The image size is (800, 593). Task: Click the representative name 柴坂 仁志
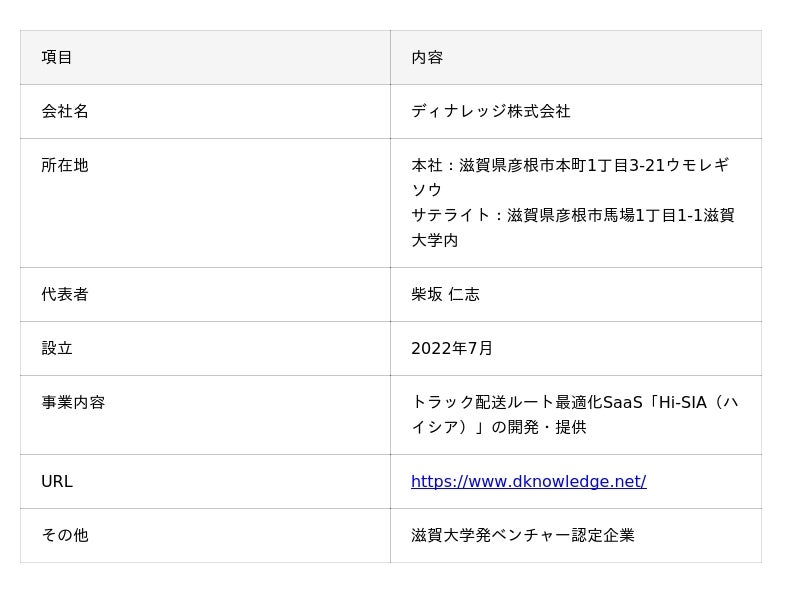point(445,294)
